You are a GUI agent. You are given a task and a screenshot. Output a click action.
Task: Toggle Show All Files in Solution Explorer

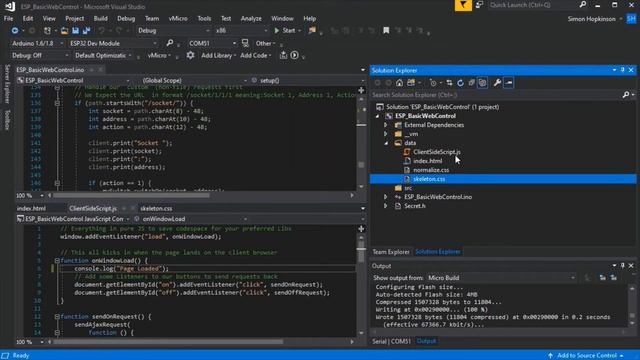pyautogui.click(x=482, y=83)
